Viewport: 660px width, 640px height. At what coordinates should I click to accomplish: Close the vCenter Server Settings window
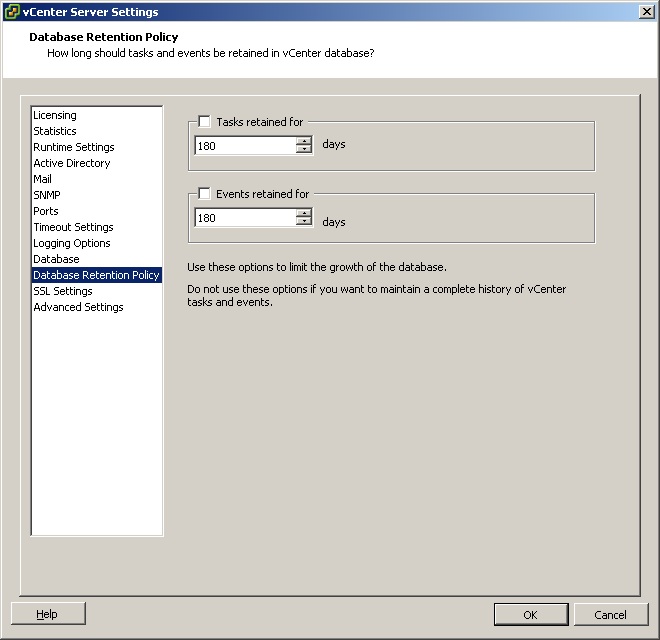pyautogui.click(x=646, y=12)
